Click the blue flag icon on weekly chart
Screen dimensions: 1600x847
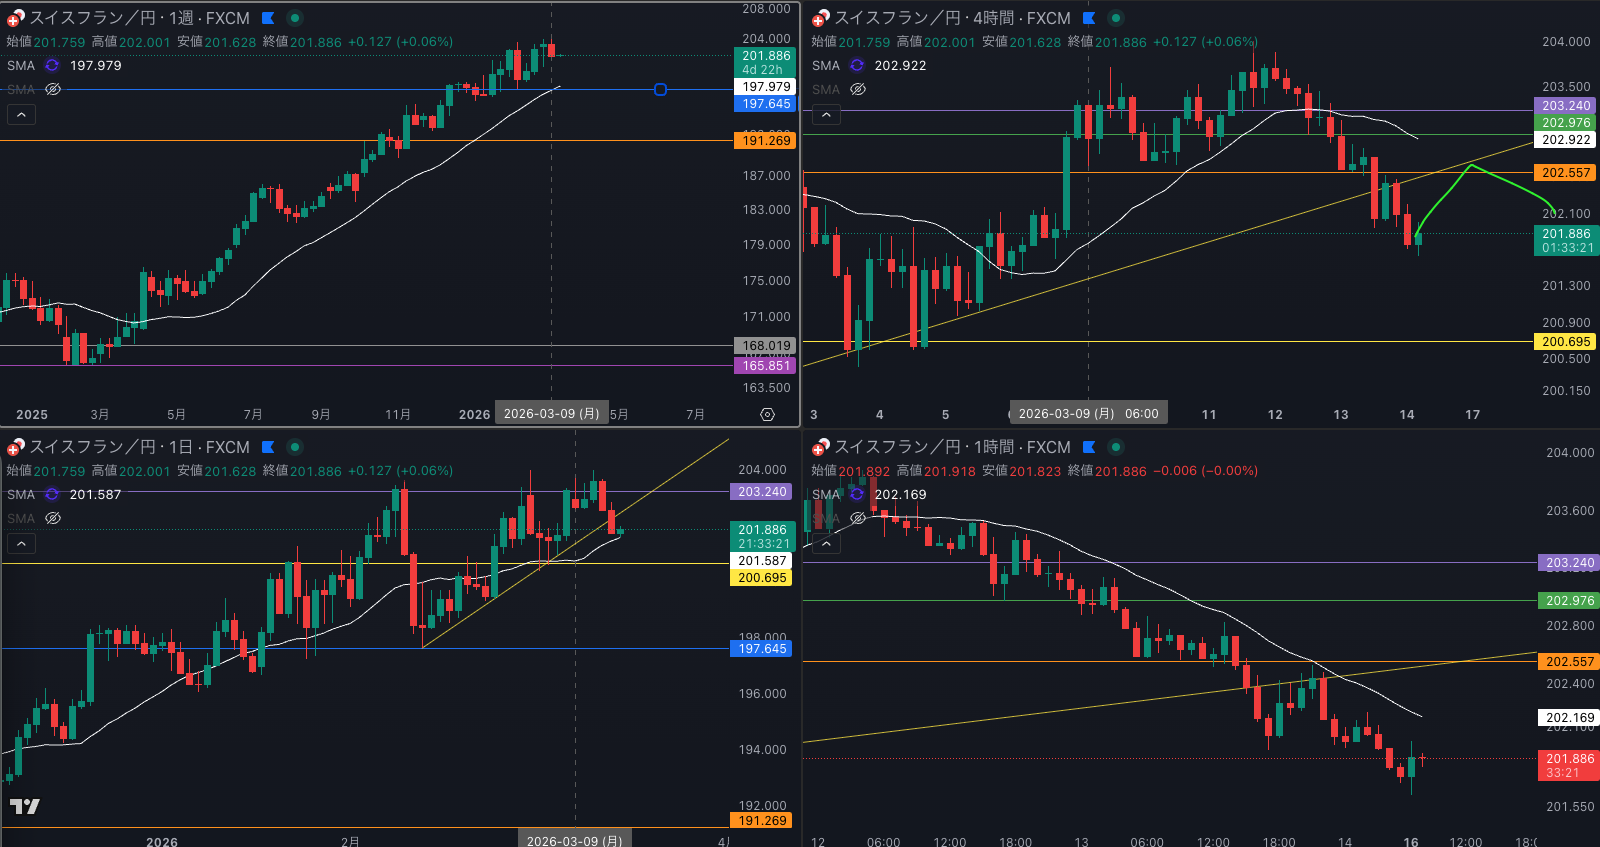point(268,18)
